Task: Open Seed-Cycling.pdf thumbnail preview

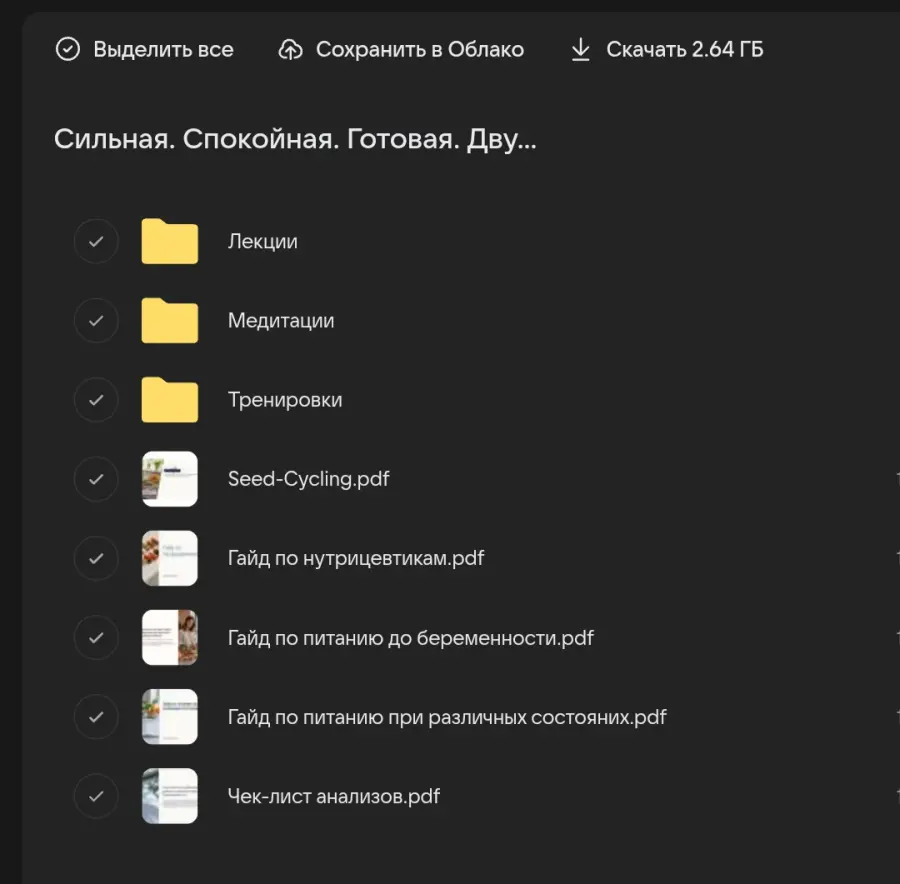Action: [169, 479]
